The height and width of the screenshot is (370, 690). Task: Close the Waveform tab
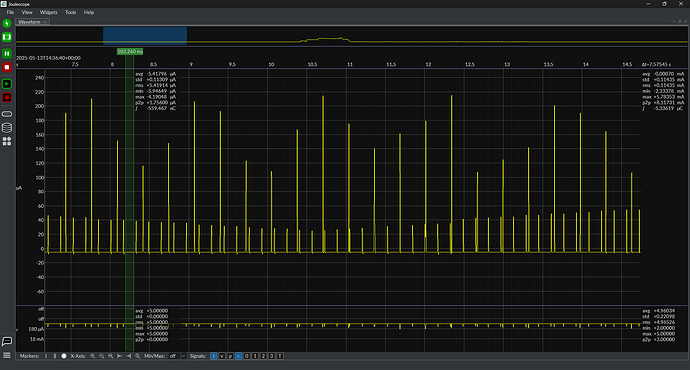pyautogui.click(x=45, y=22)
